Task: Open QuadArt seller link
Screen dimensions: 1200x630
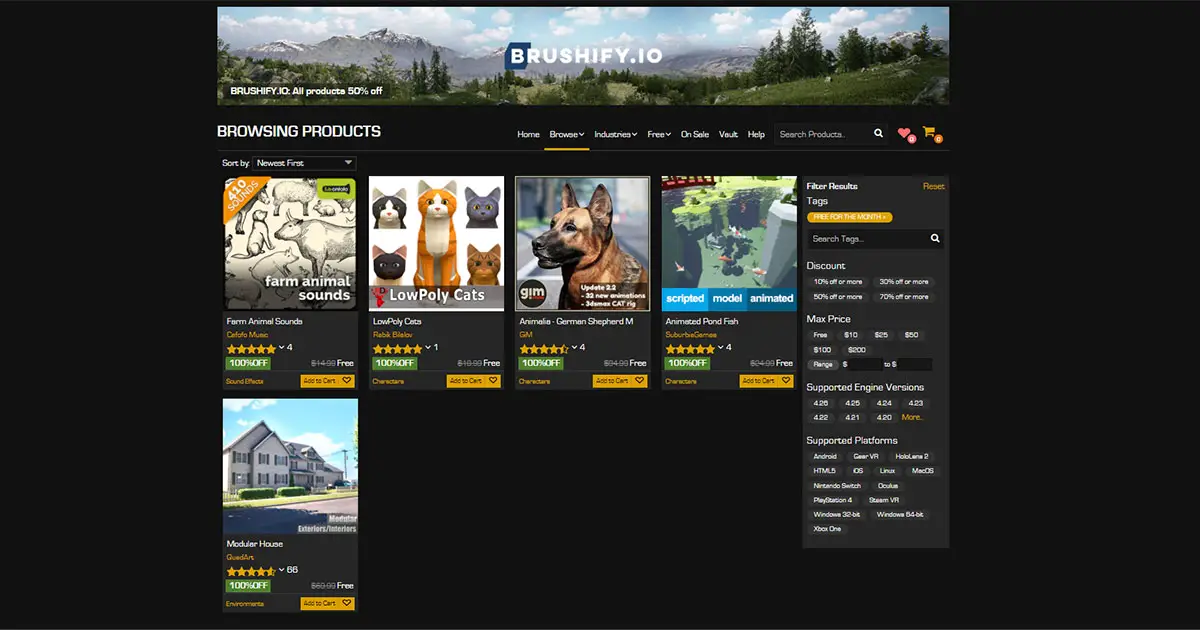Action: (241, 557)
